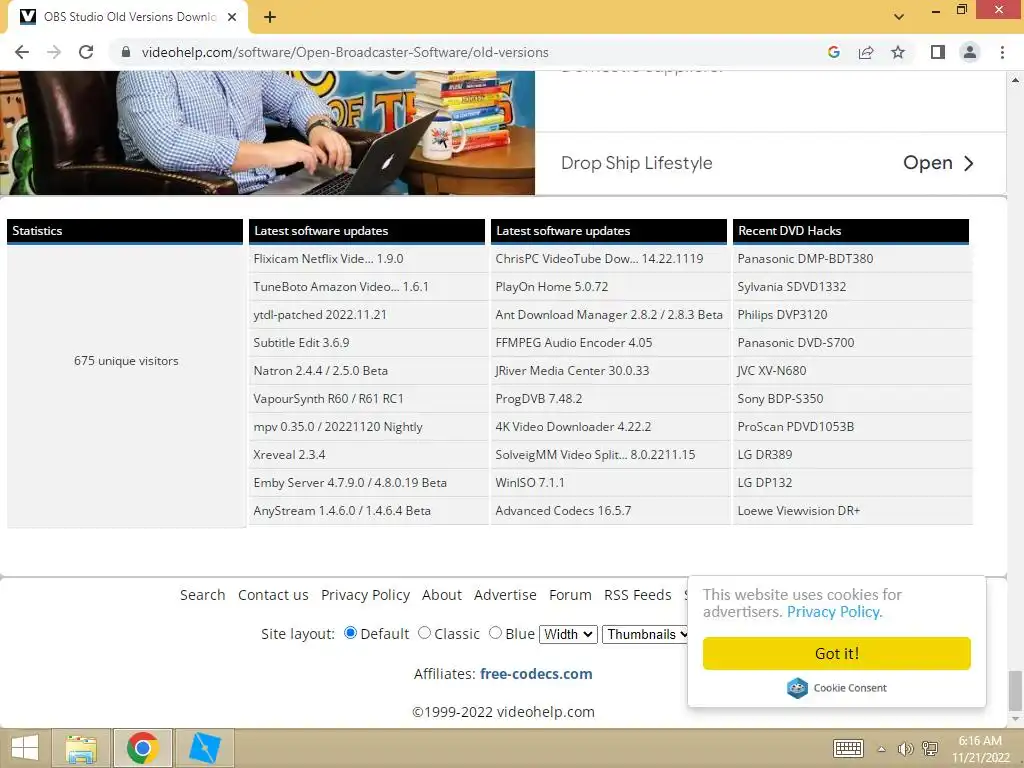
Task: Open Subtitle Edit 3.6.9 entry
Action: pos(301,343)
